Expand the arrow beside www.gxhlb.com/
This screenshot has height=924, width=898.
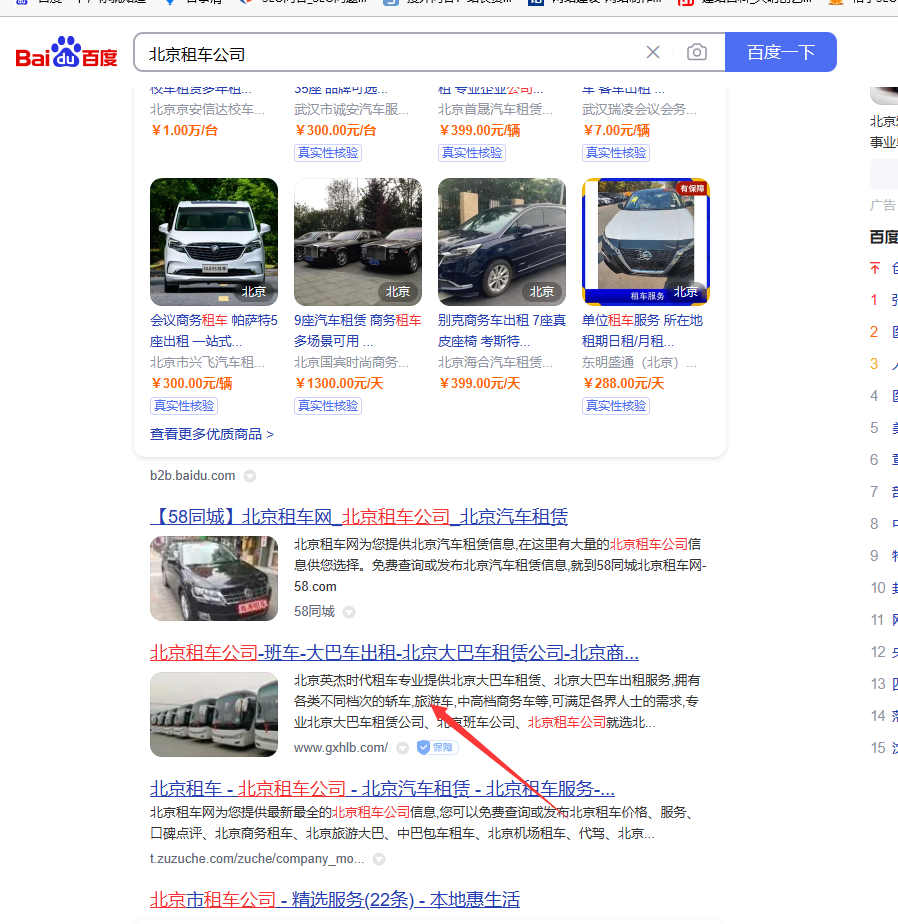pos(402,748)
